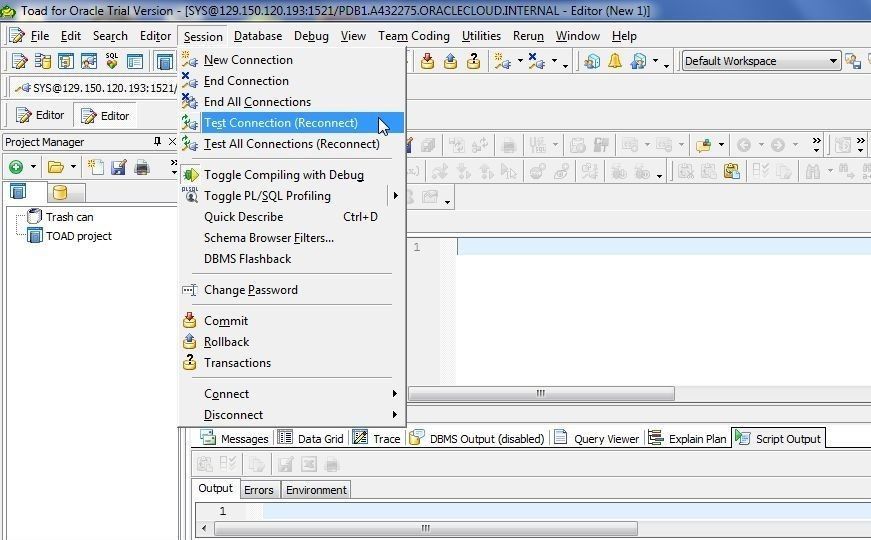The height and width of the screenshot is (540, 871).
Task: Open a new Editor window from main toolbar
Action: (x=19, y=61)
